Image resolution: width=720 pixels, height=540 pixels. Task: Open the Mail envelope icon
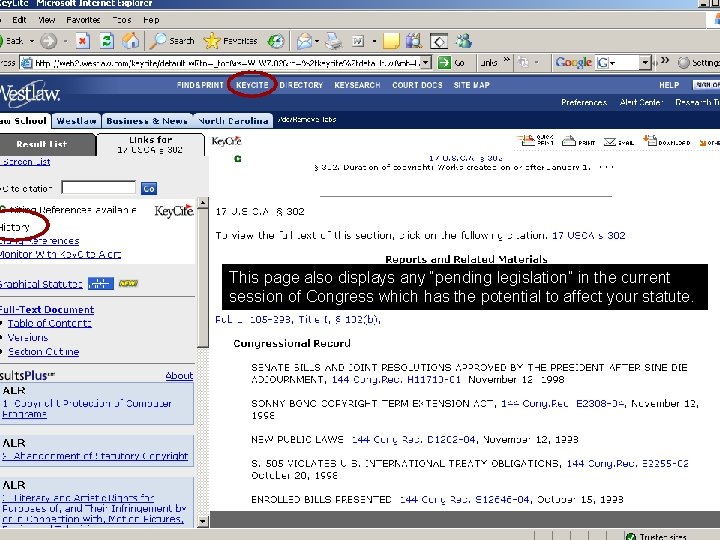(304, 41)
